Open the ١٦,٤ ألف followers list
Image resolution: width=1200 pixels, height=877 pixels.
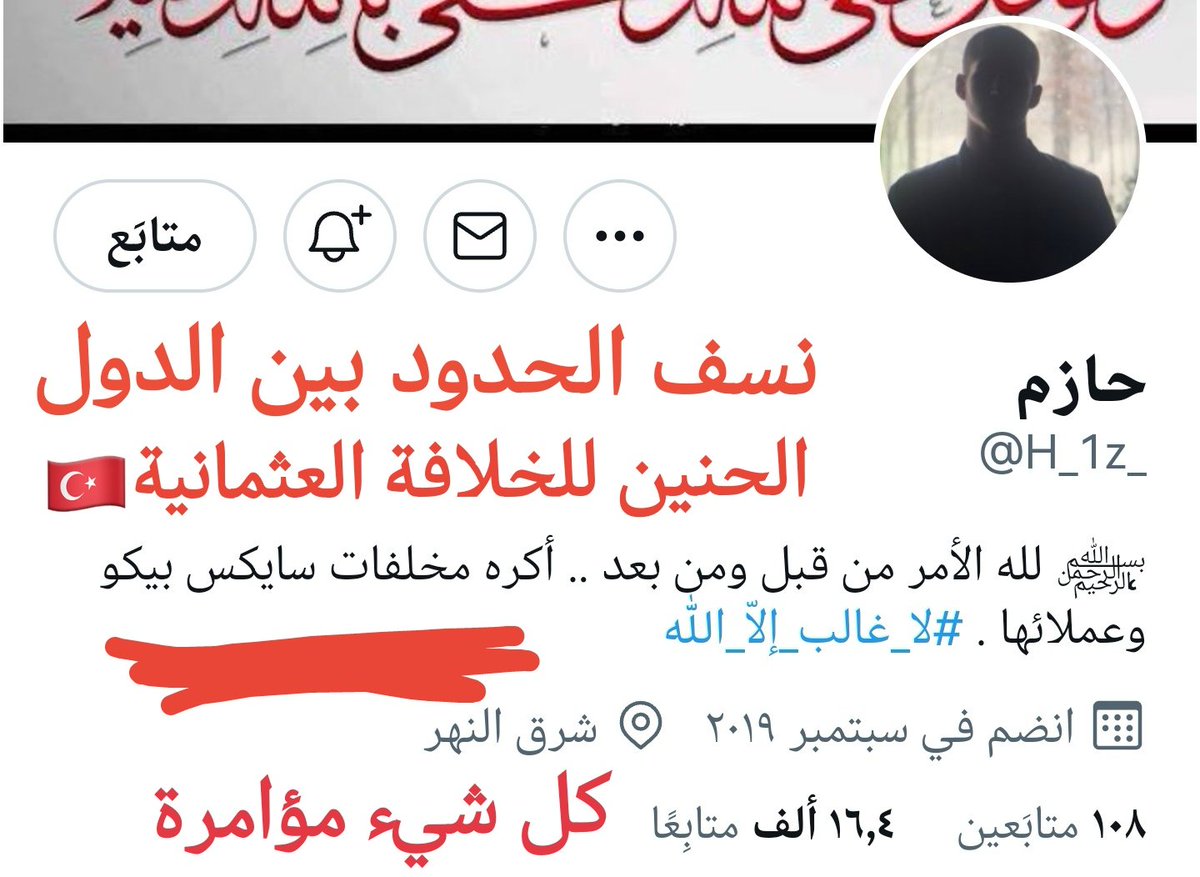pos(772,827)
